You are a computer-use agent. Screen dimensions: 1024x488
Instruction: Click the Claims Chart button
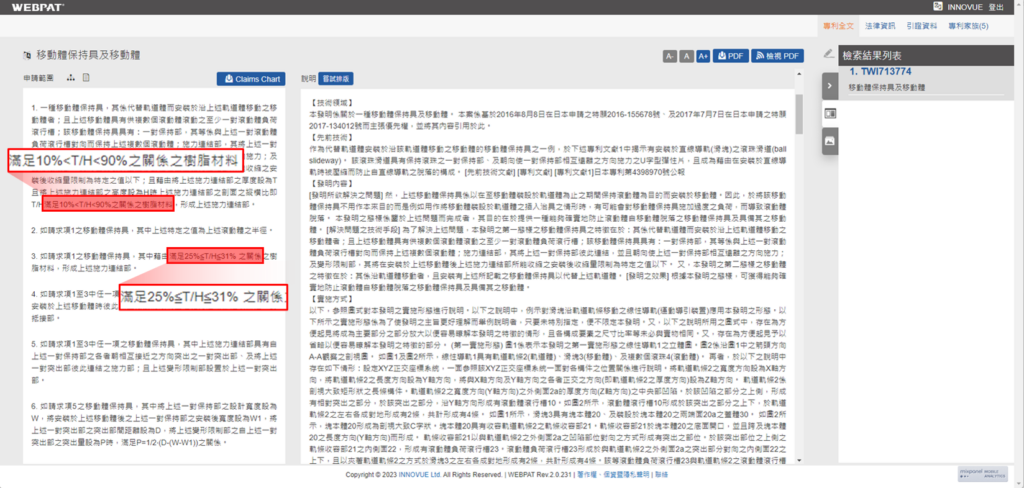click(250, 77)
